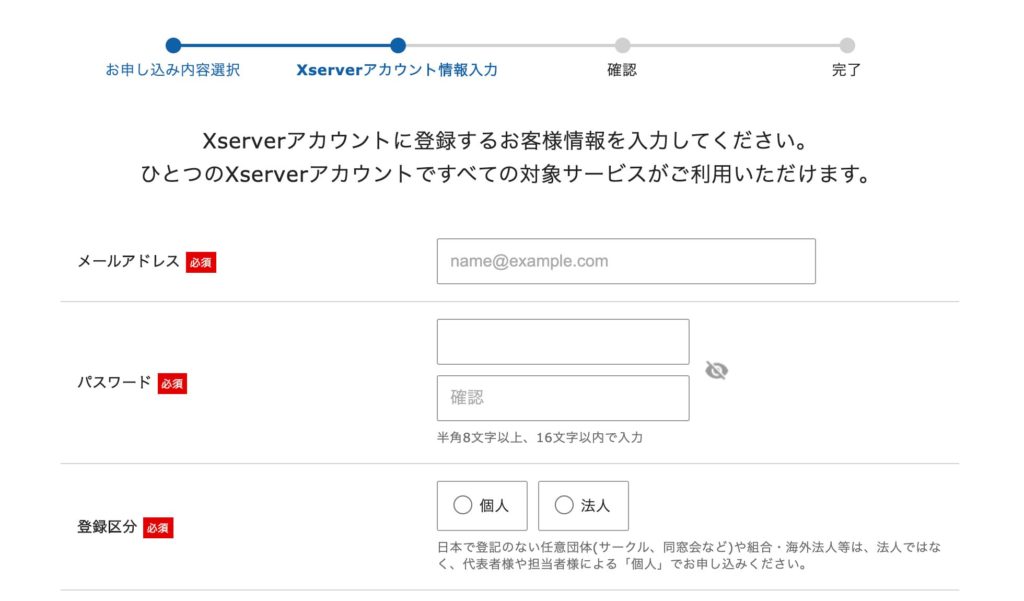Choose the 法人 registration type
The height and width of the screenshot is (601, 1024).
coord(583,506)
